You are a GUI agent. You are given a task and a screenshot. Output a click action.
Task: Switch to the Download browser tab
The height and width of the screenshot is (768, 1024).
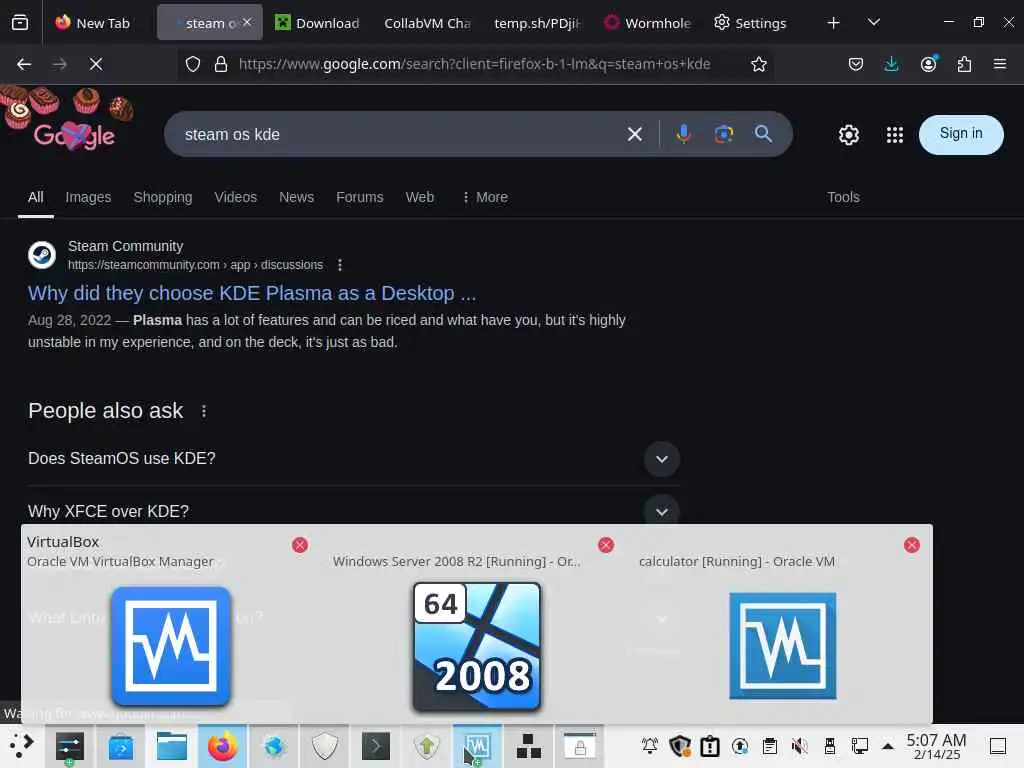pos(318,23)
